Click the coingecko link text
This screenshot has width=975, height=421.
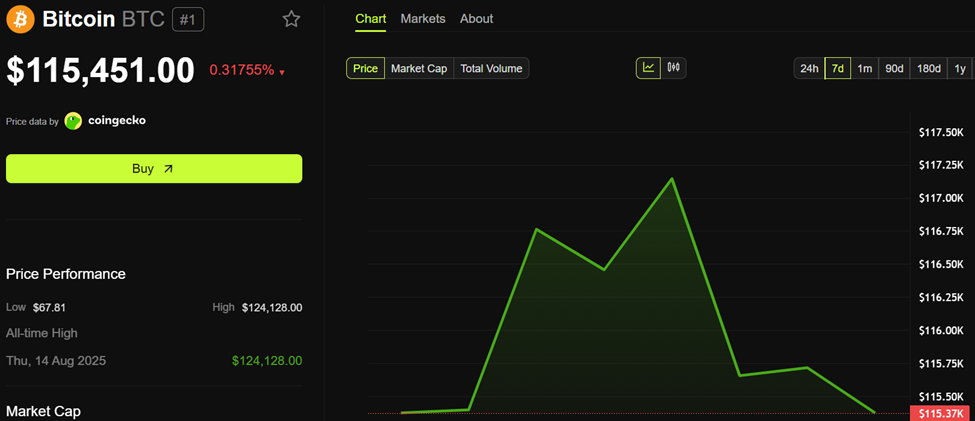point(116,121)
